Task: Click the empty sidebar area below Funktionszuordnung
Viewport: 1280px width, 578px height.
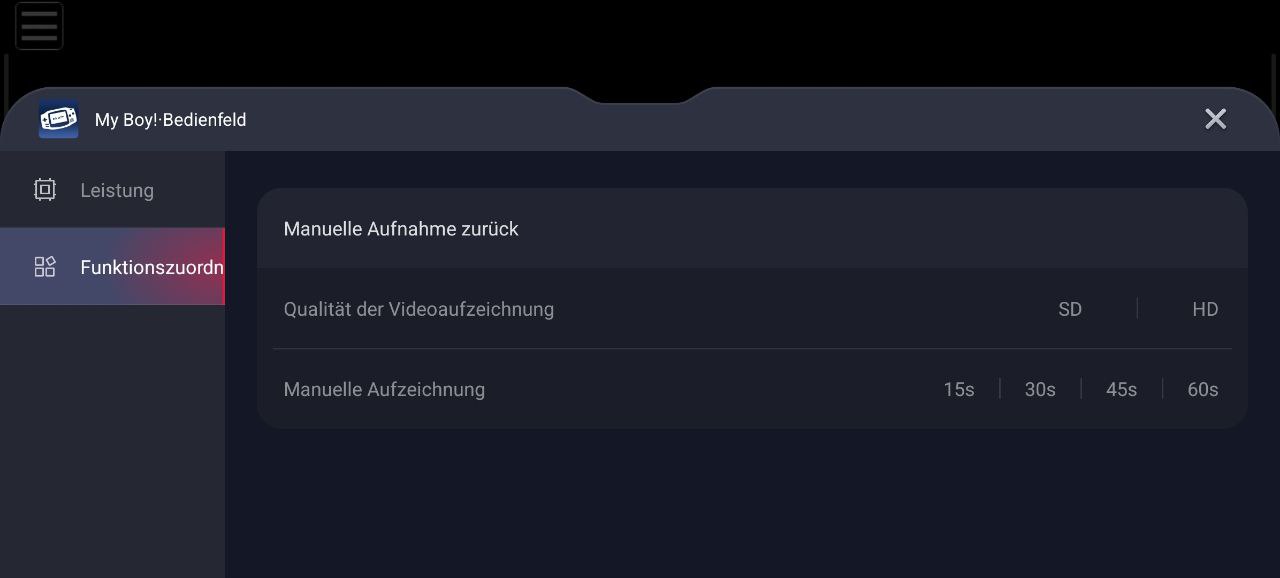Action: (x=112, y=440)
